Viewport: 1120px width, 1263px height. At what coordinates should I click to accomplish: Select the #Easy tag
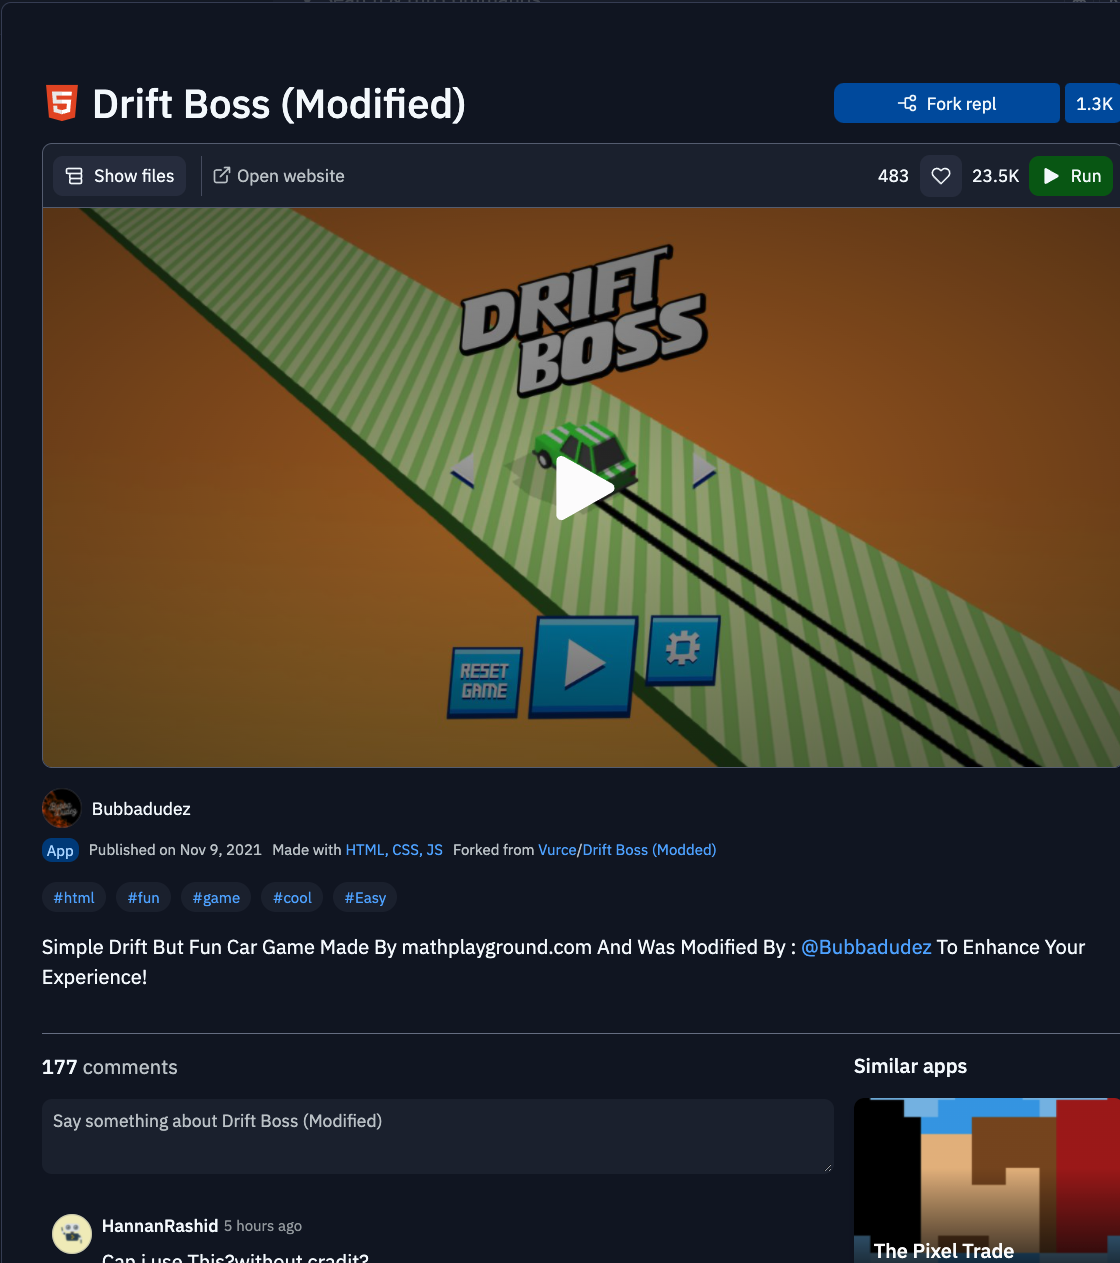(365, 898)
